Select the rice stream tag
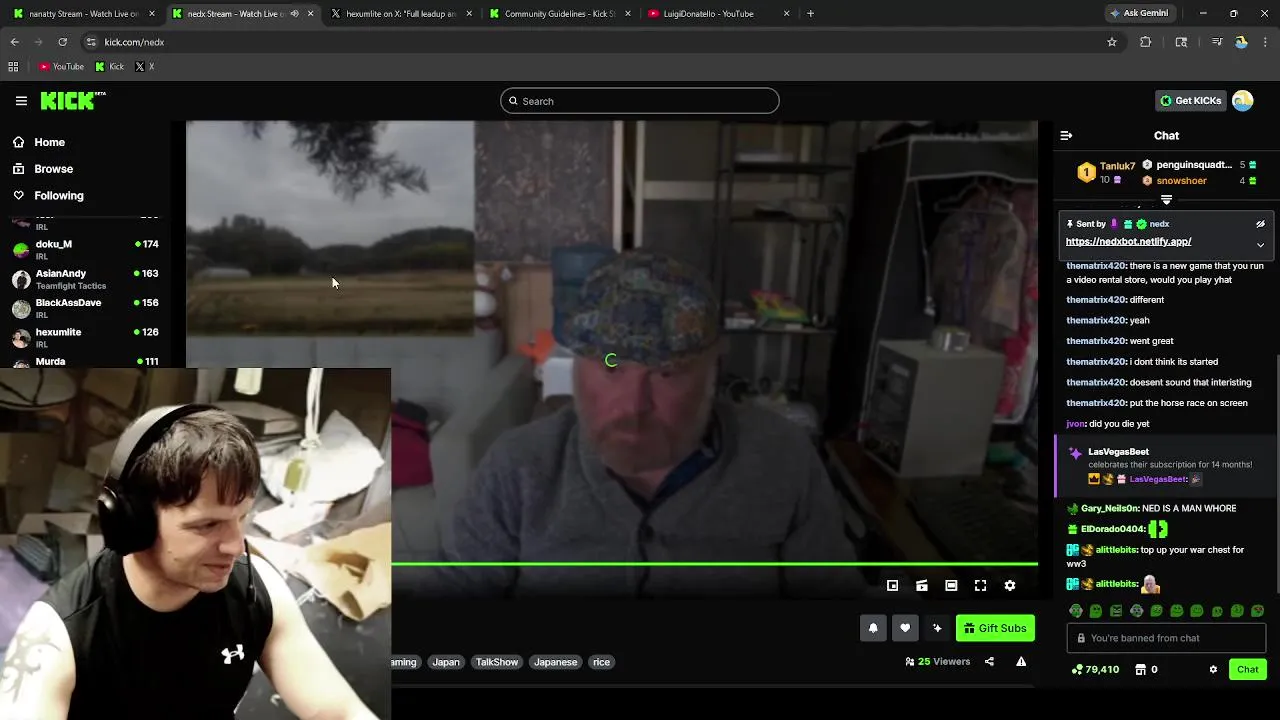 tap(601, 662)
